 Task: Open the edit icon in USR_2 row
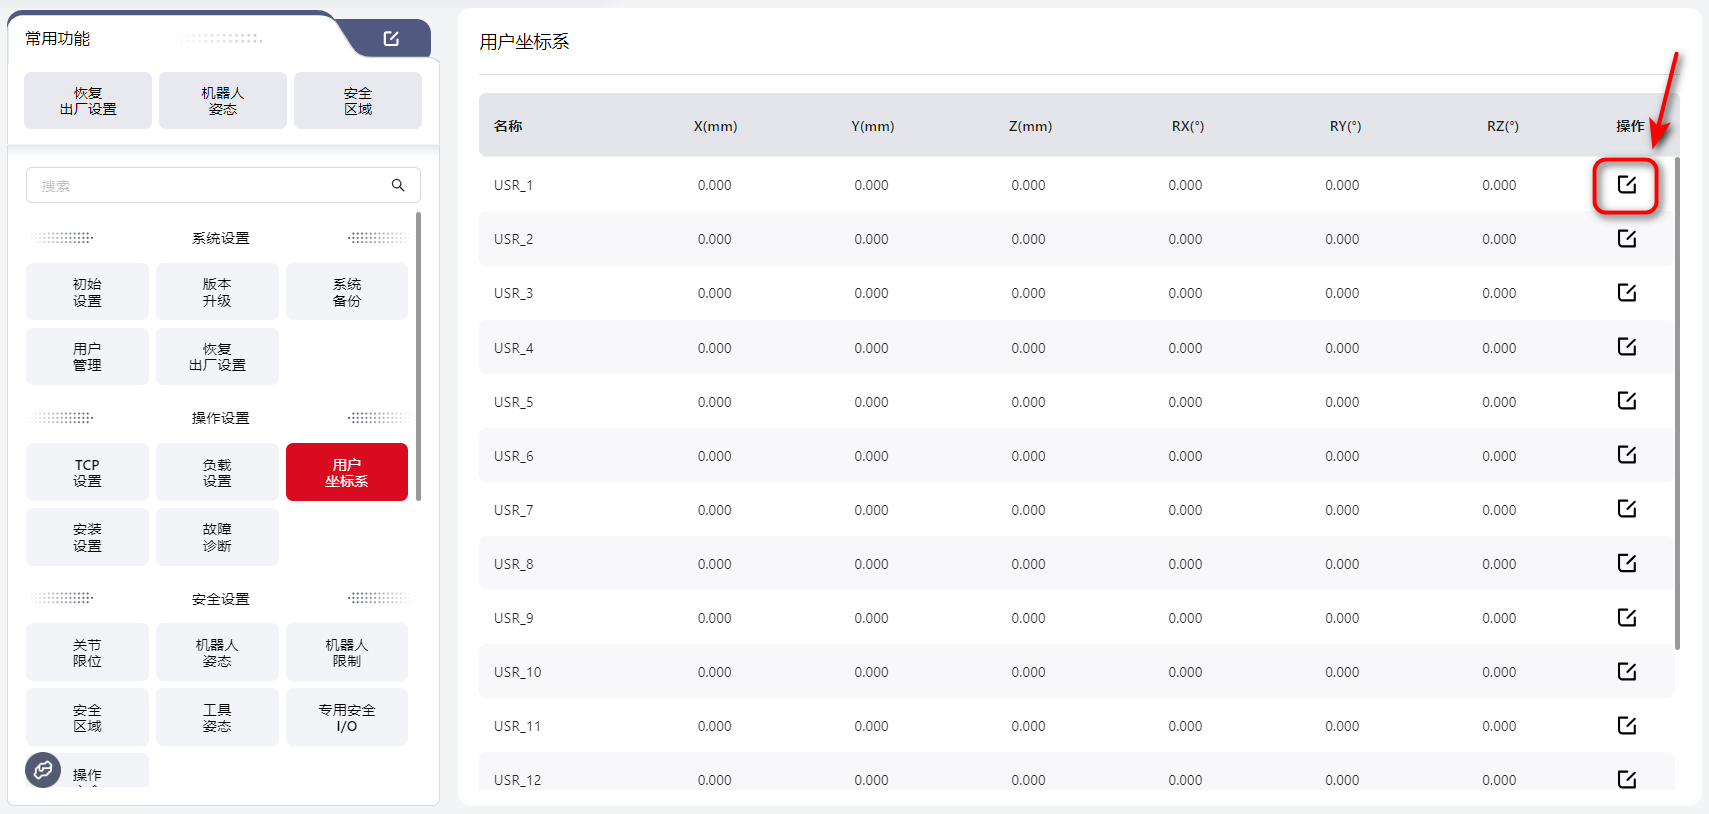pos(1626,239)
